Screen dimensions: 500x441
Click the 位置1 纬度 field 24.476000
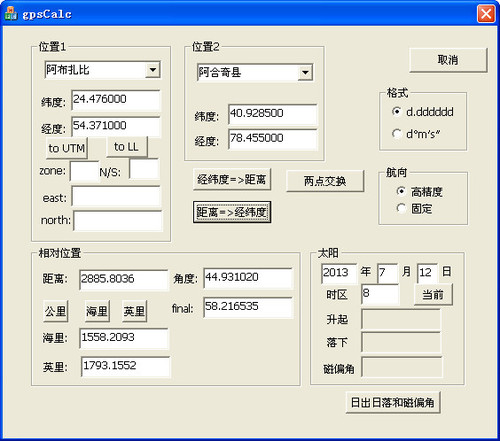pyautogui.click(x=116, y=100)
